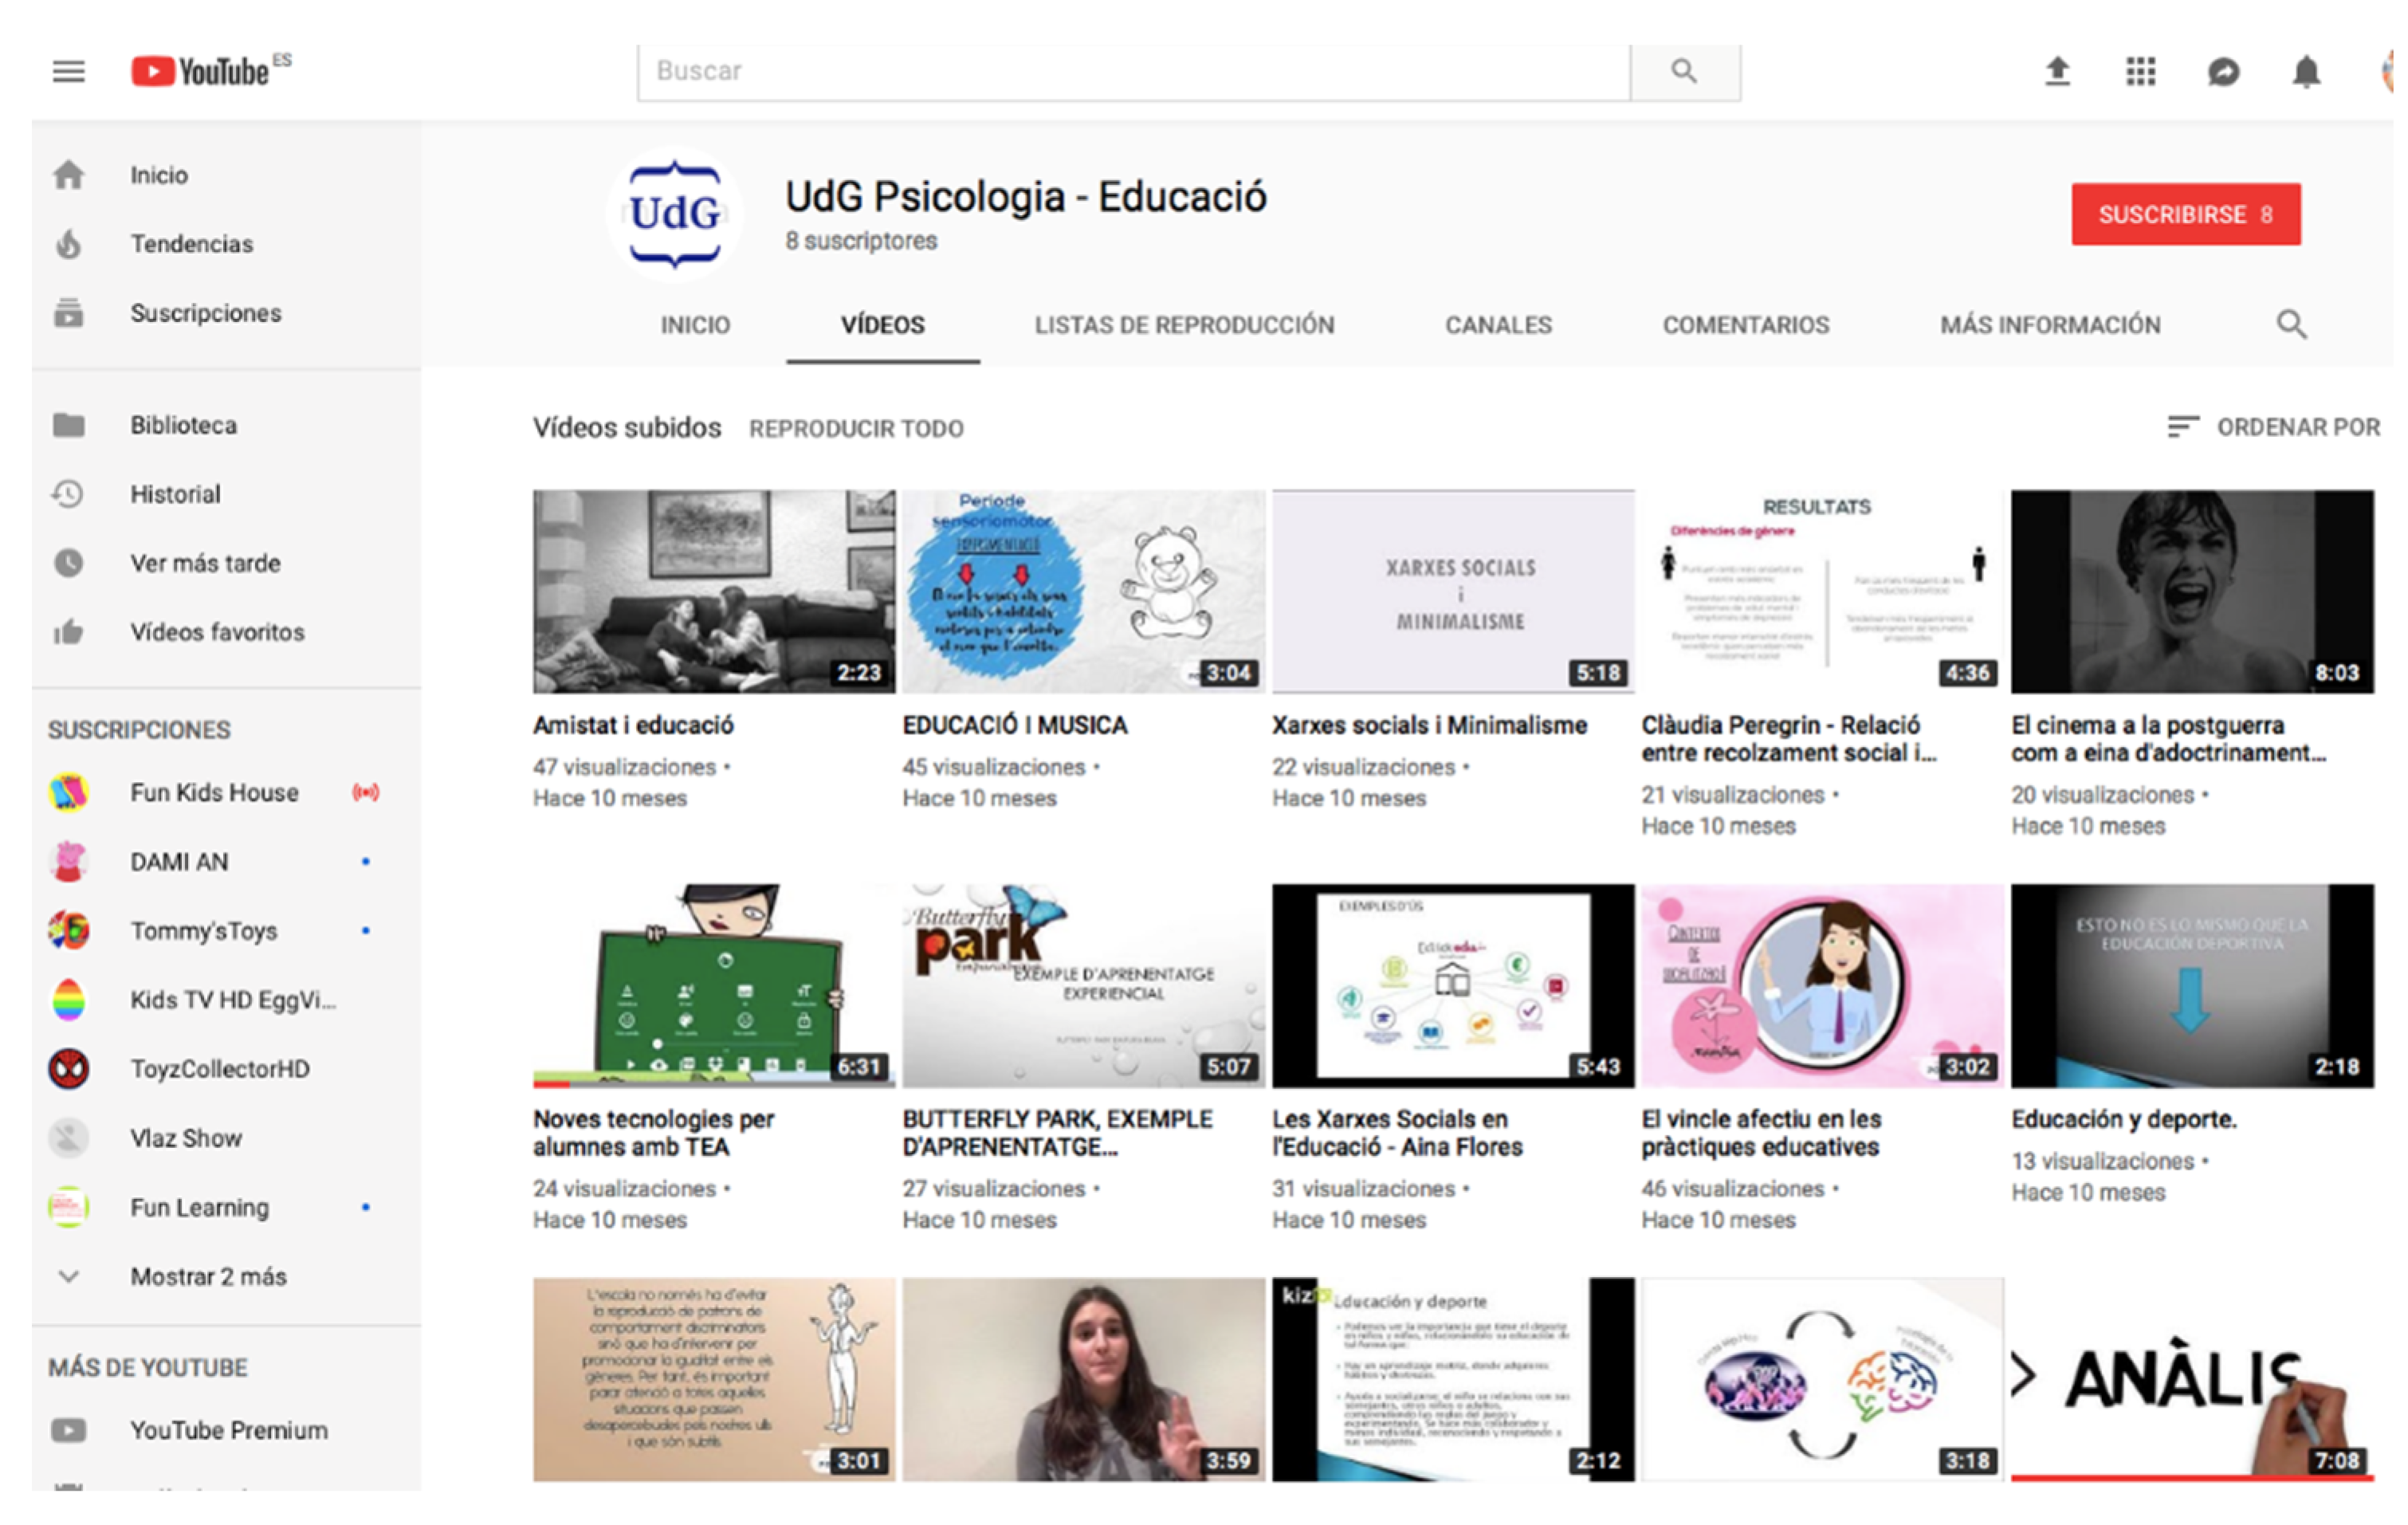Screen dimensions: 2408x1525
Task: Open the Canales tab
Action: (x=1498, y=325)
